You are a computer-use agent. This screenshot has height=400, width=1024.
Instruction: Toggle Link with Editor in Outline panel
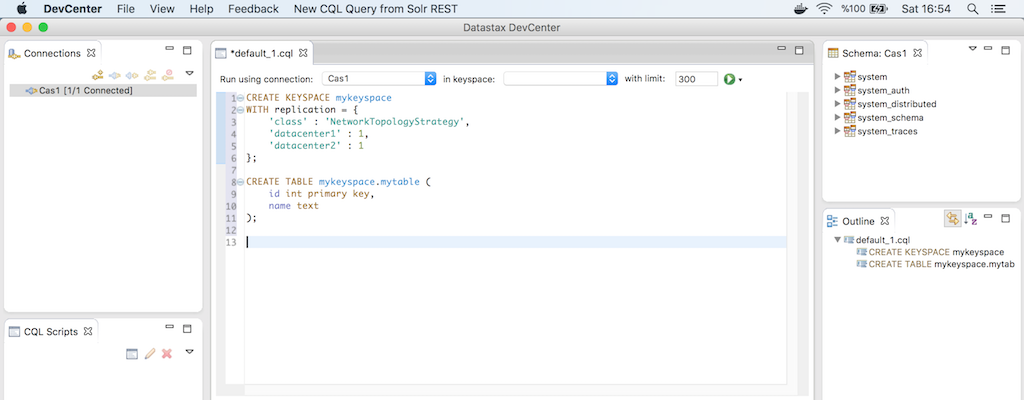[x=953, y=219]
